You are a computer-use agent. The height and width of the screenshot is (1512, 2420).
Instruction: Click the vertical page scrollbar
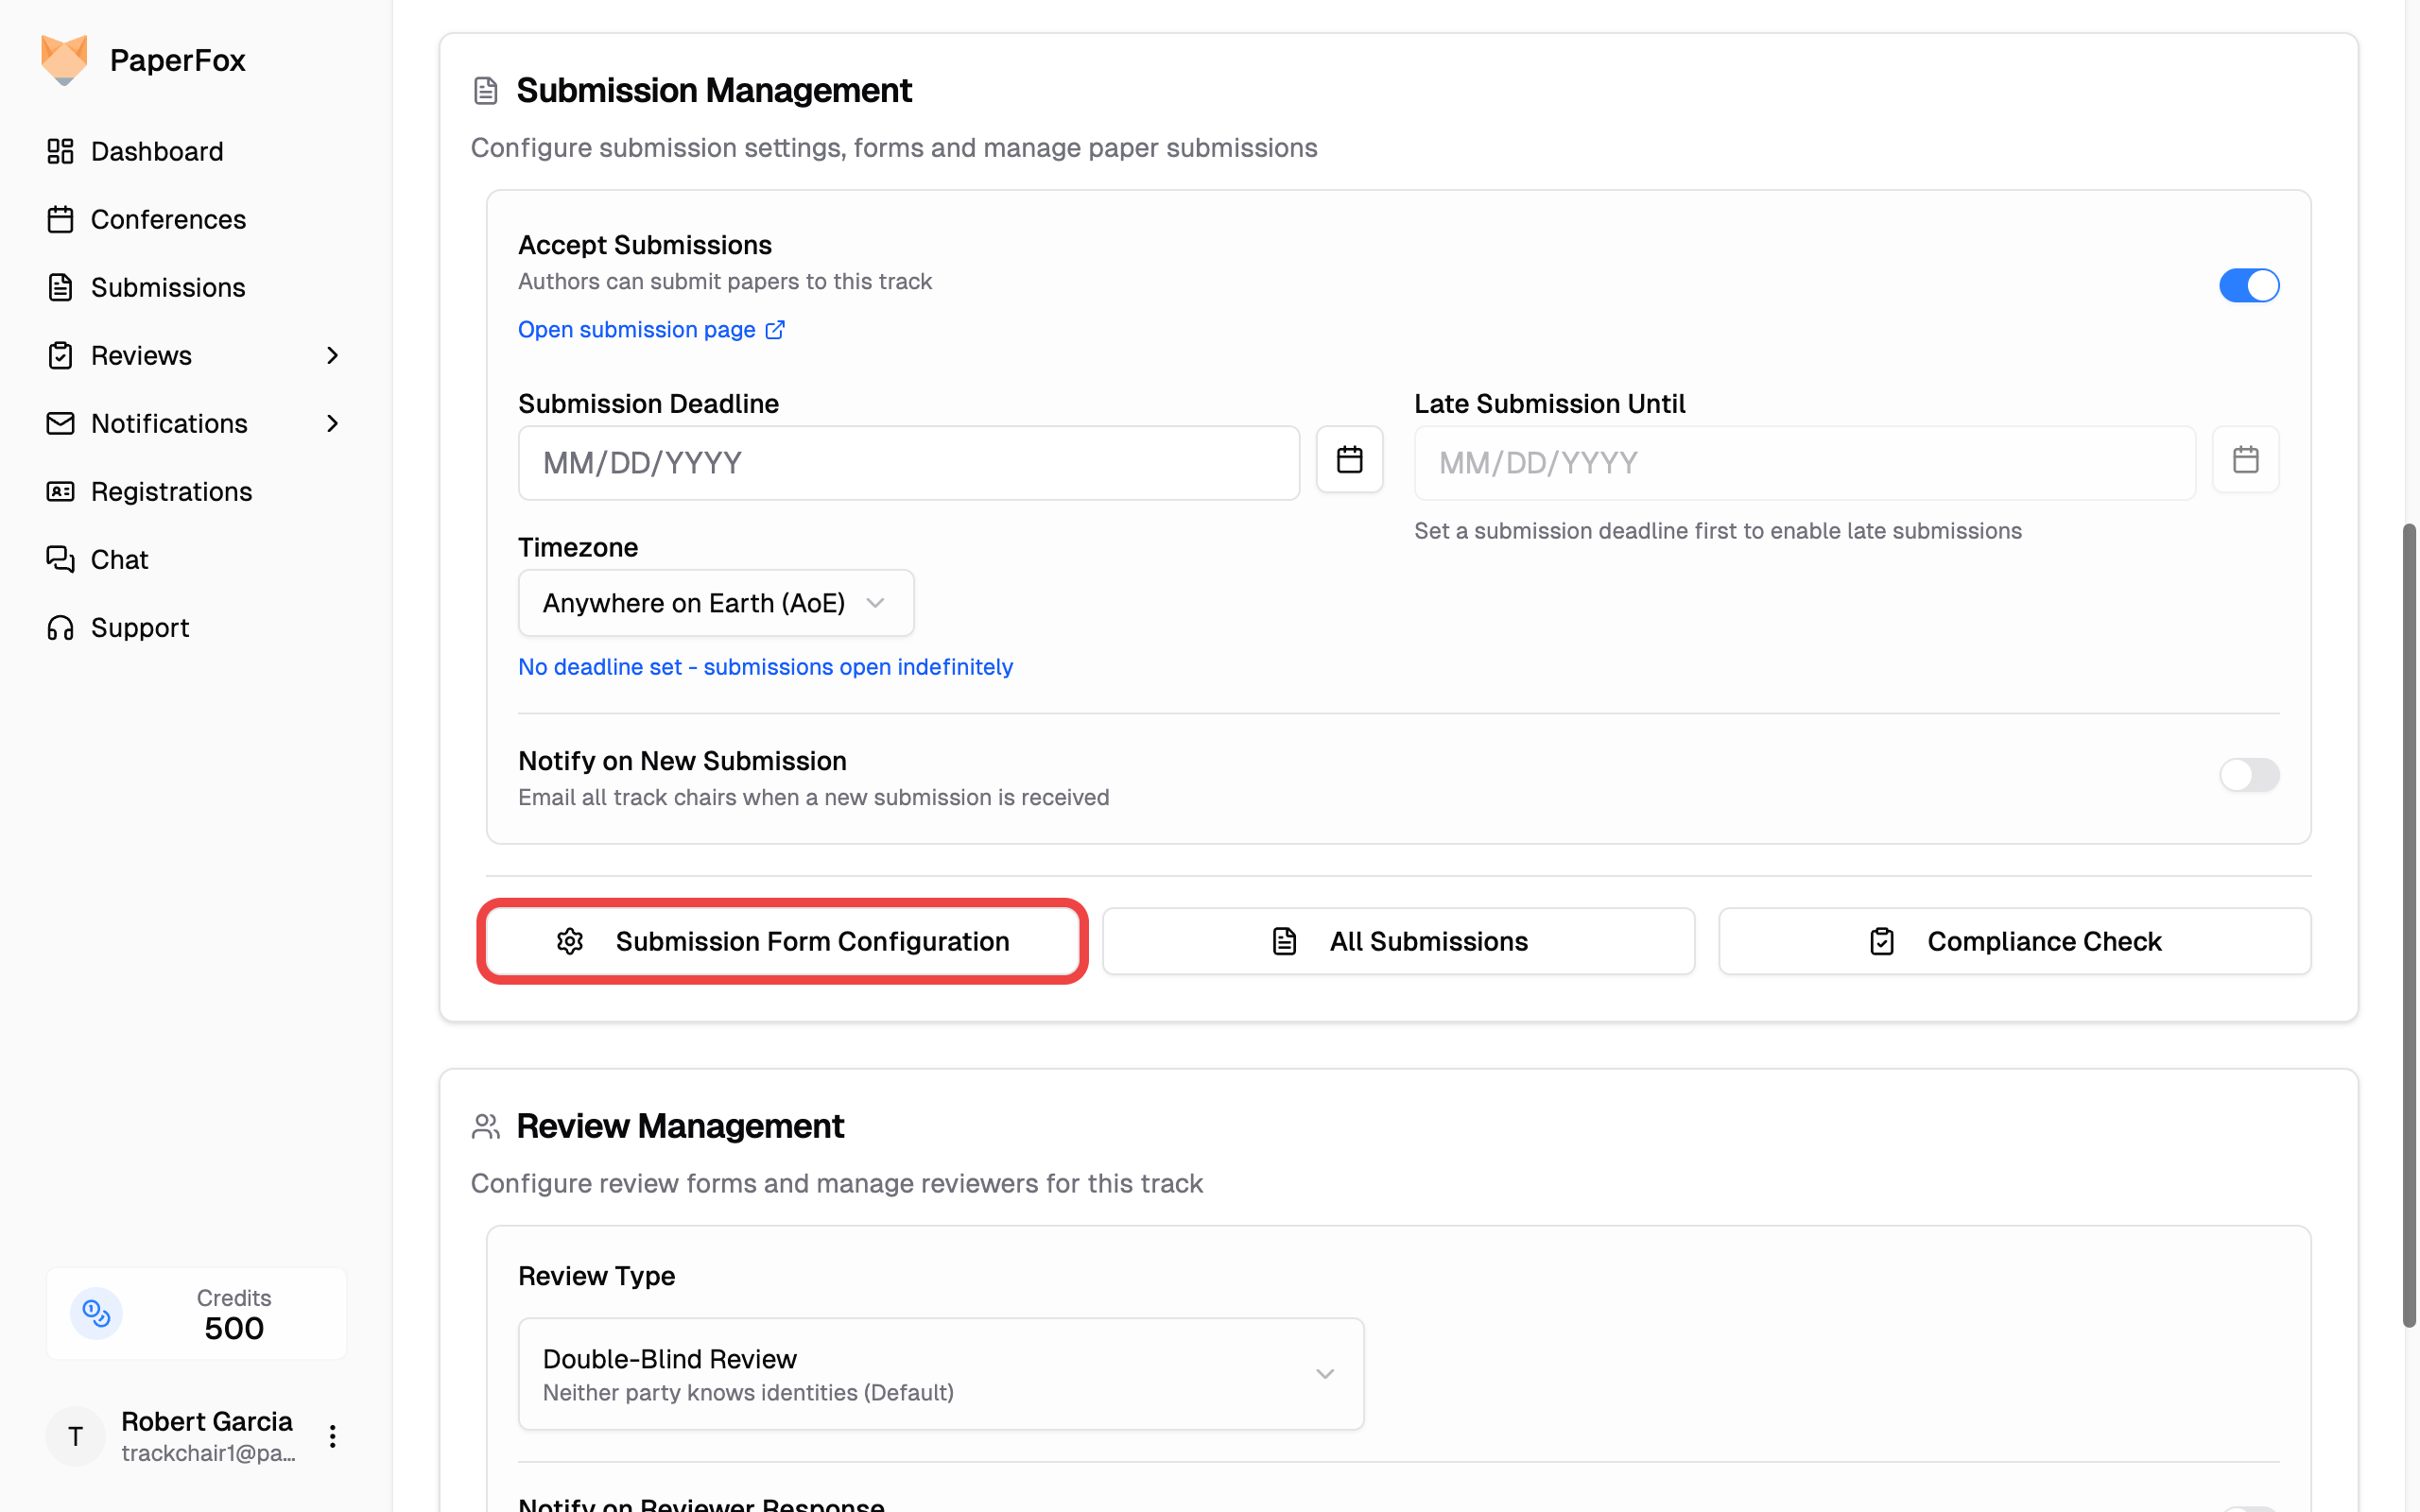[x=2408, y=925]
